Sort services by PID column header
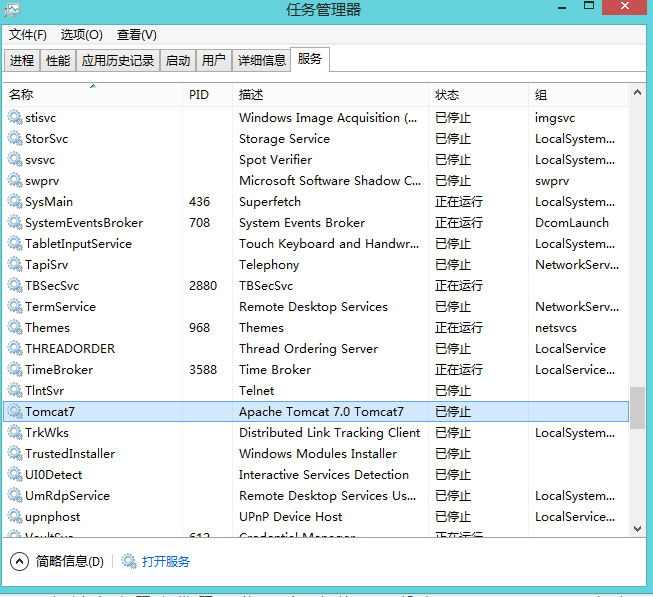The image size is (653, 597). click(x=199, y=95)
